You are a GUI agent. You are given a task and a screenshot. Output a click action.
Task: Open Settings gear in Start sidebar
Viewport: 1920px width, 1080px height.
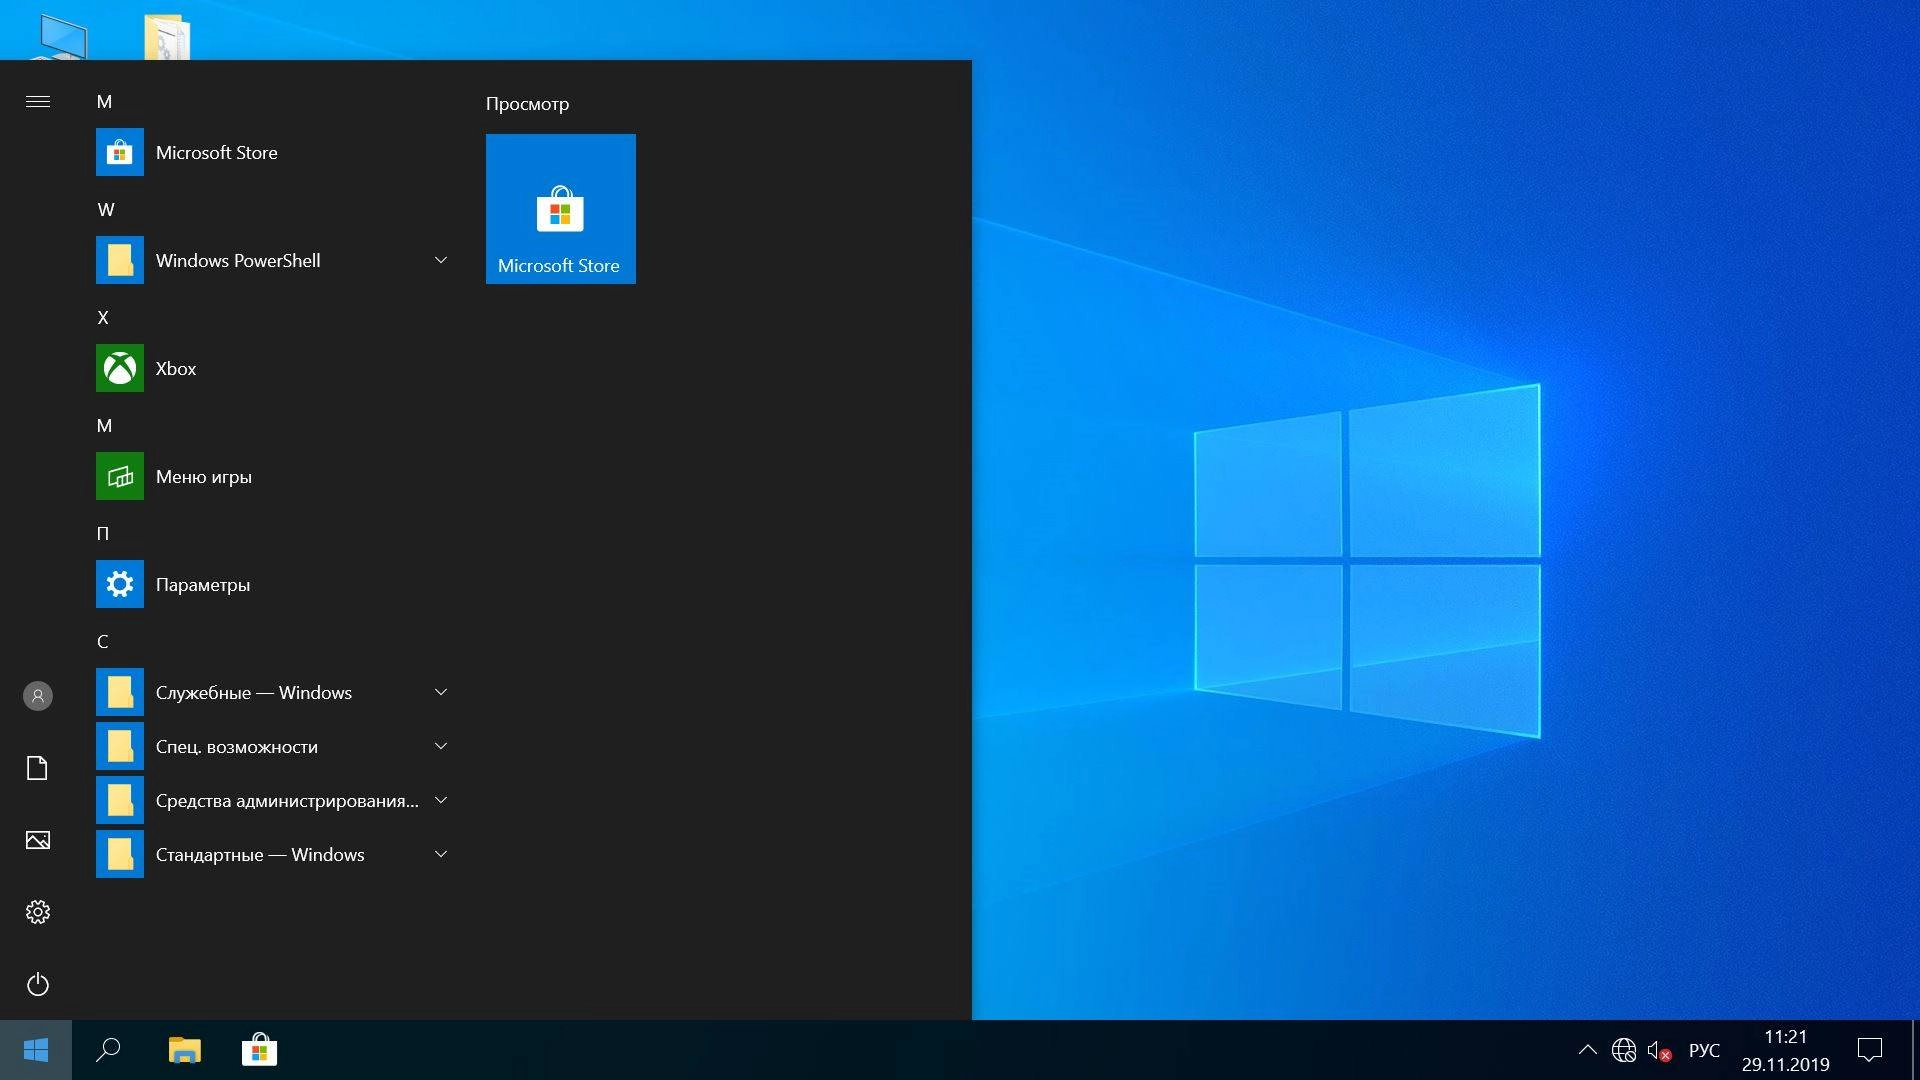pyautogui.click(x=38, y=912)
